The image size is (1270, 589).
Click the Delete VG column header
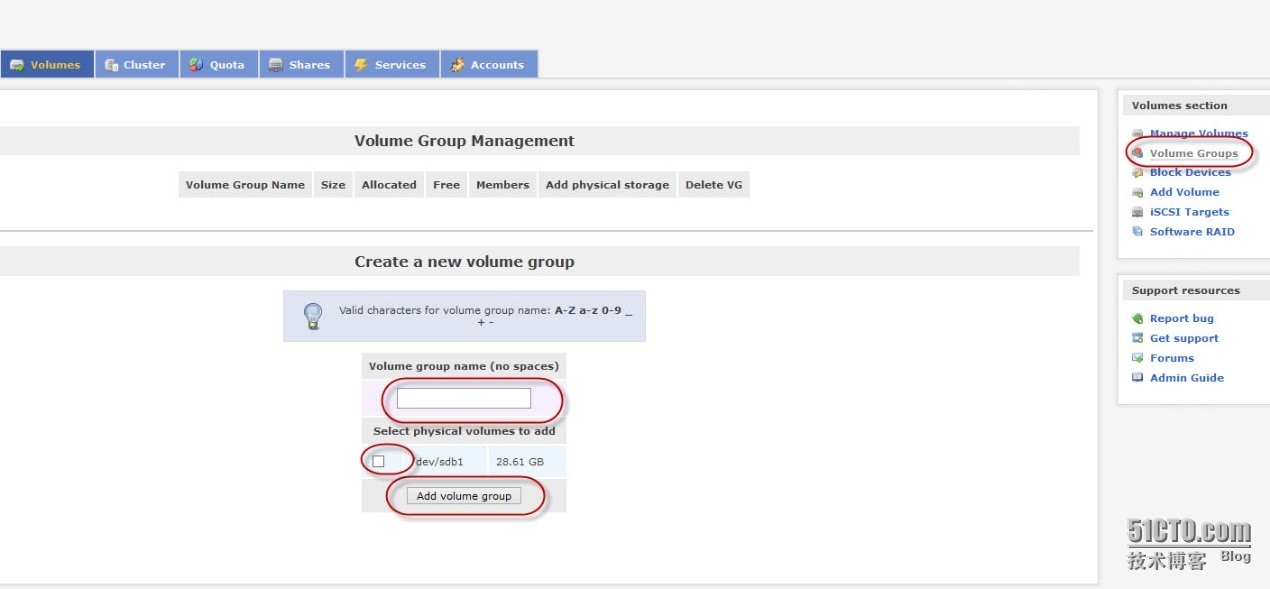click(714, 185)
